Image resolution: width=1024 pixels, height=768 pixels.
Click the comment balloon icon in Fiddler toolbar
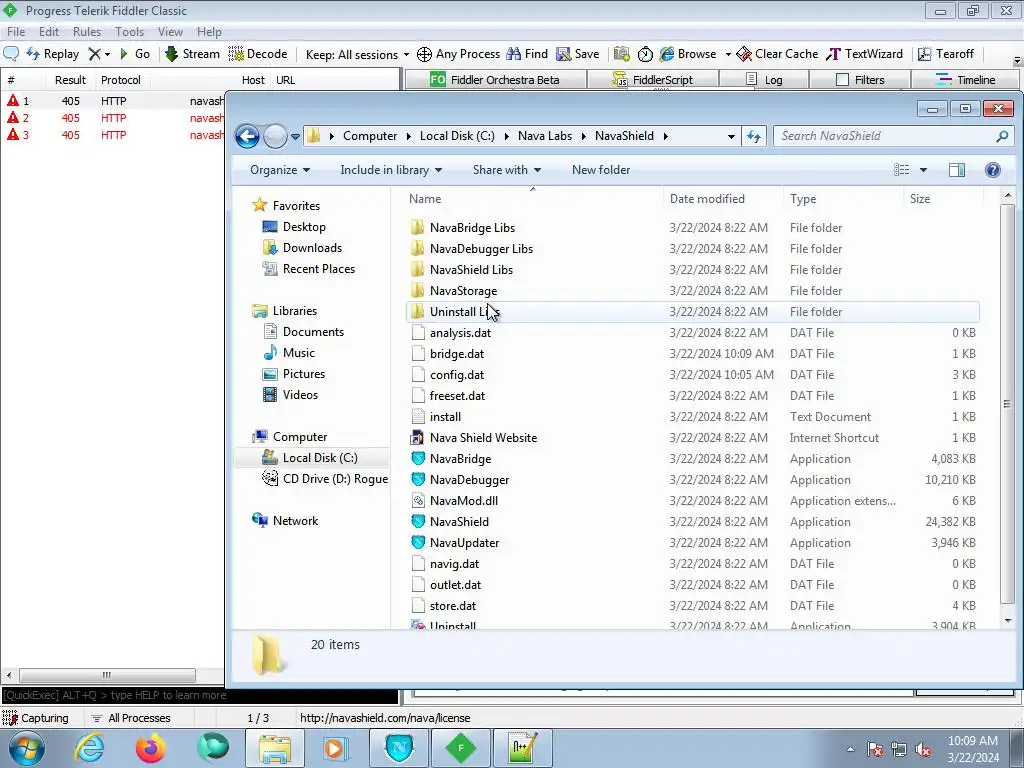tap(11, 54)
